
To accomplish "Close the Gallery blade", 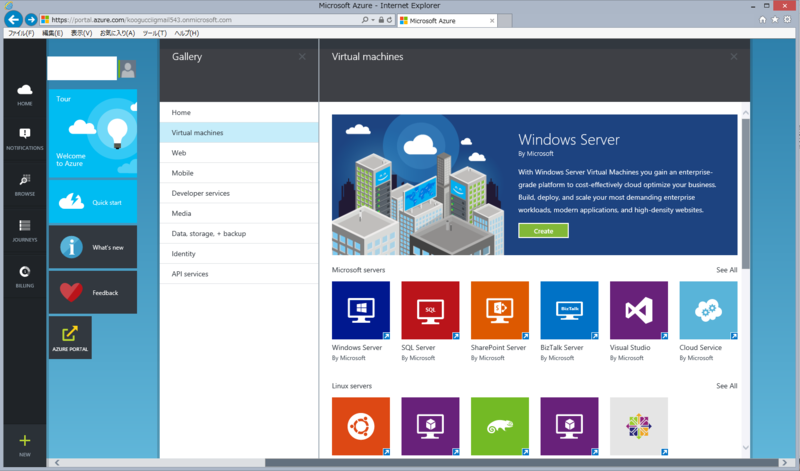I will pos(302,57).
